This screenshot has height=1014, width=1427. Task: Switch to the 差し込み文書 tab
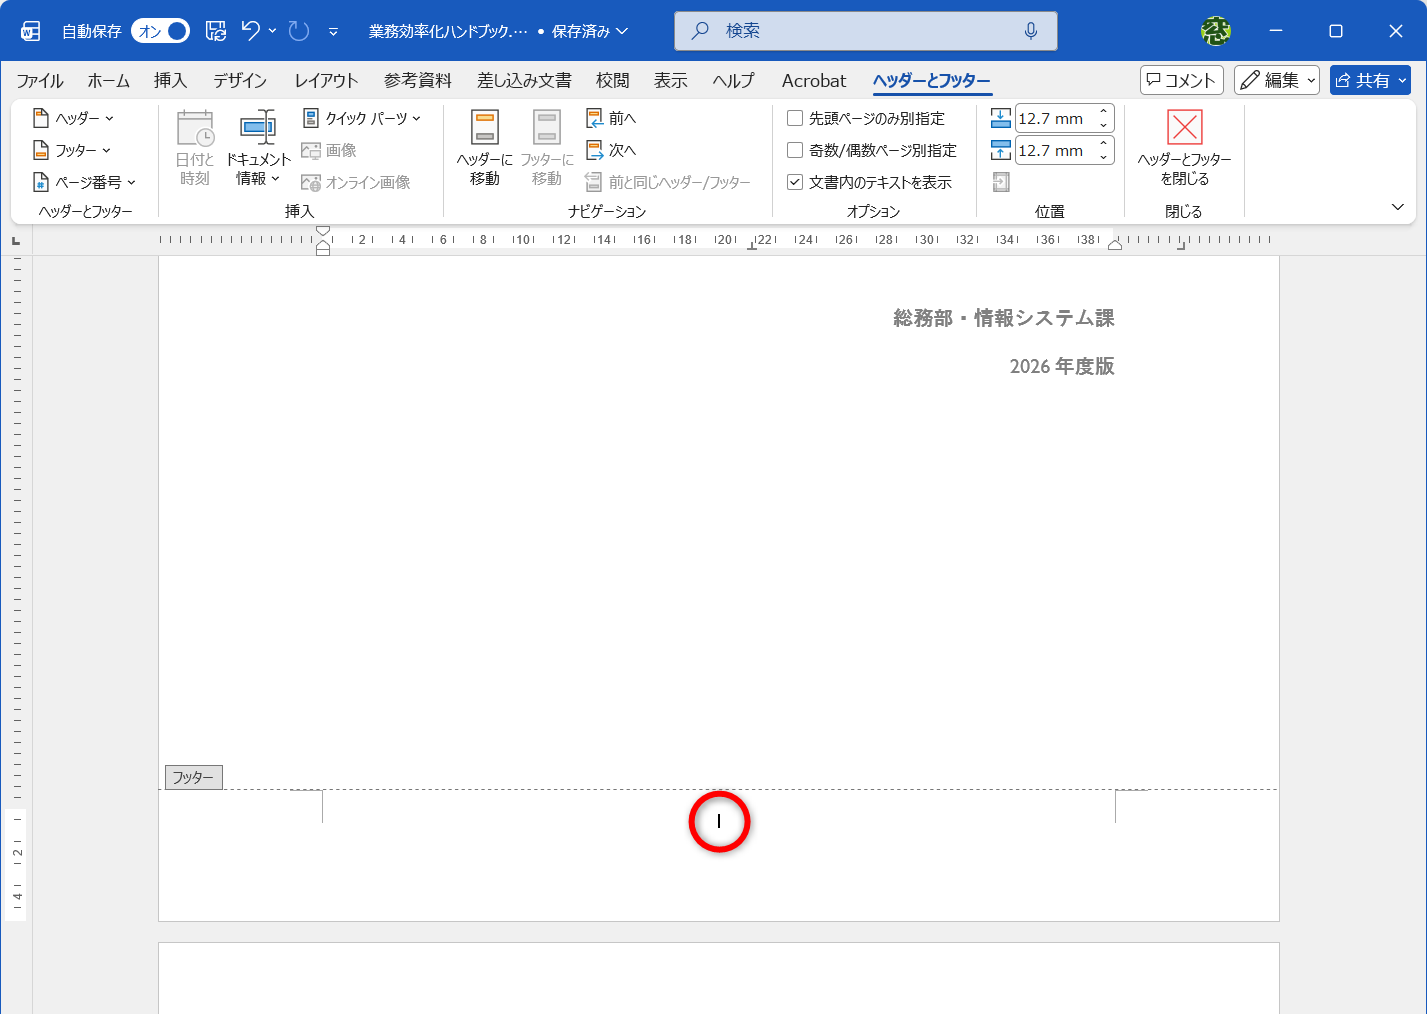[524, 81]
